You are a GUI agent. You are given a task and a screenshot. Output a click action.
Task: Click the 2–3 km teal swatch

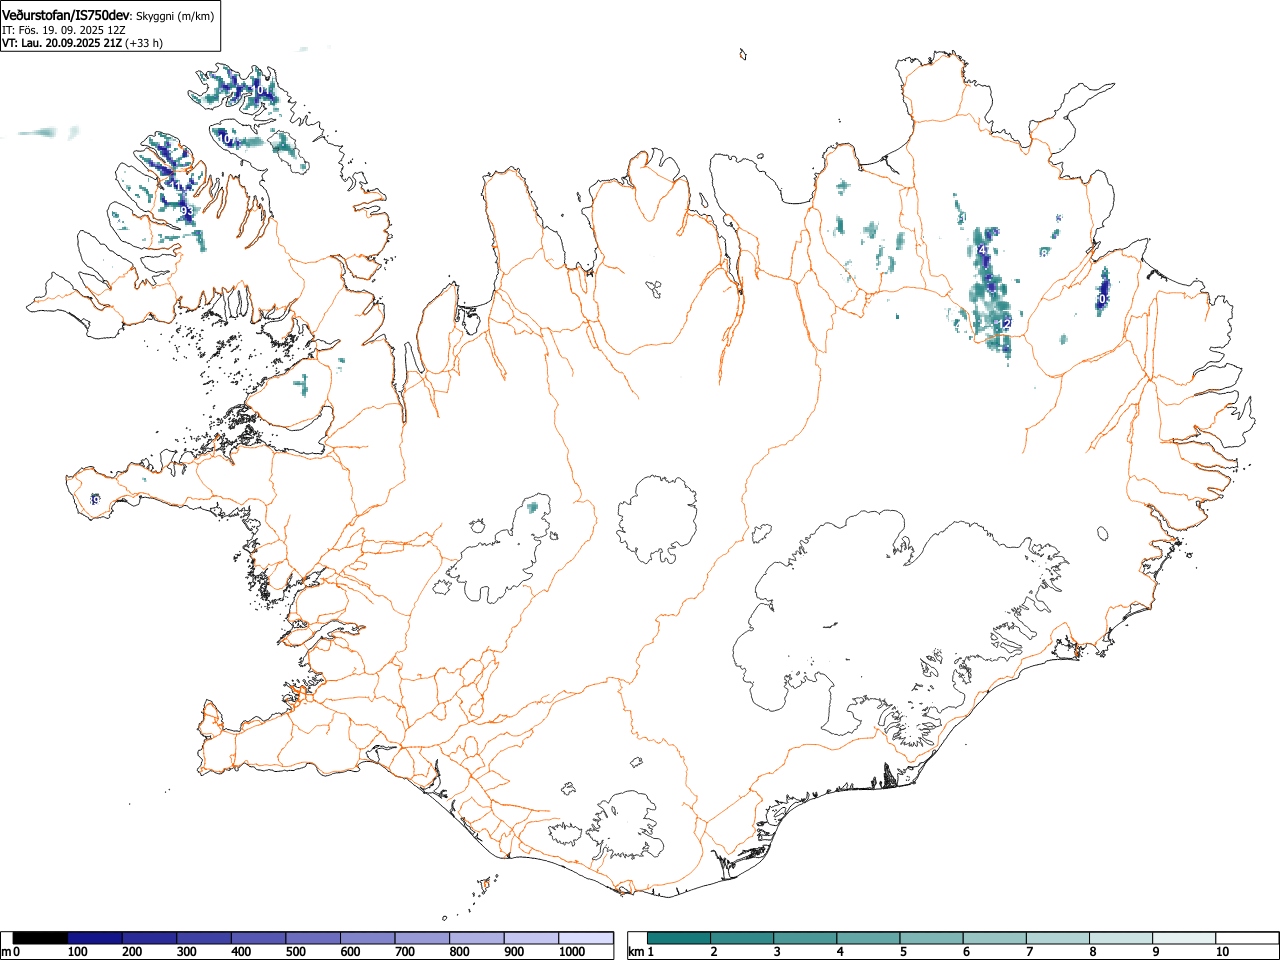[x=743, y=938]
